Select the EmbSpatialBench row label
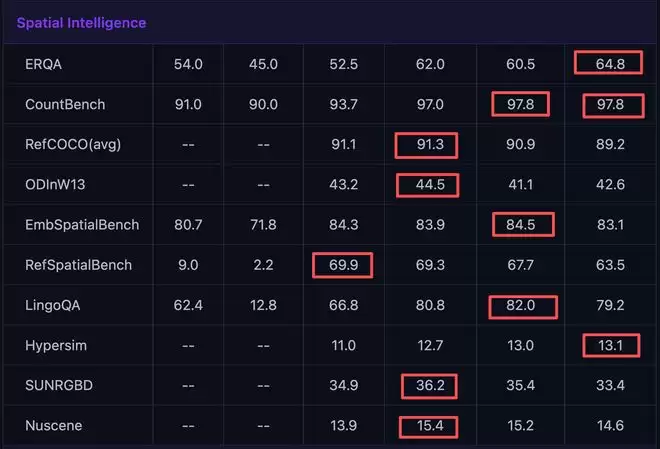The image size is (660, 449). tap(82, 225)
